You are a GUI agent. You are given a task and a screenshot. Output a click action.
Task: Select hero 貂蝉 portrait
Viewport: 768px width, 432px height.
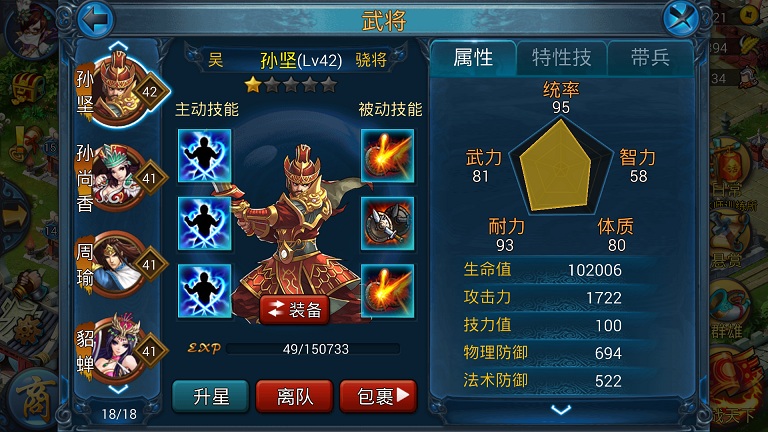pyautogui.click(x=121, y=350)
